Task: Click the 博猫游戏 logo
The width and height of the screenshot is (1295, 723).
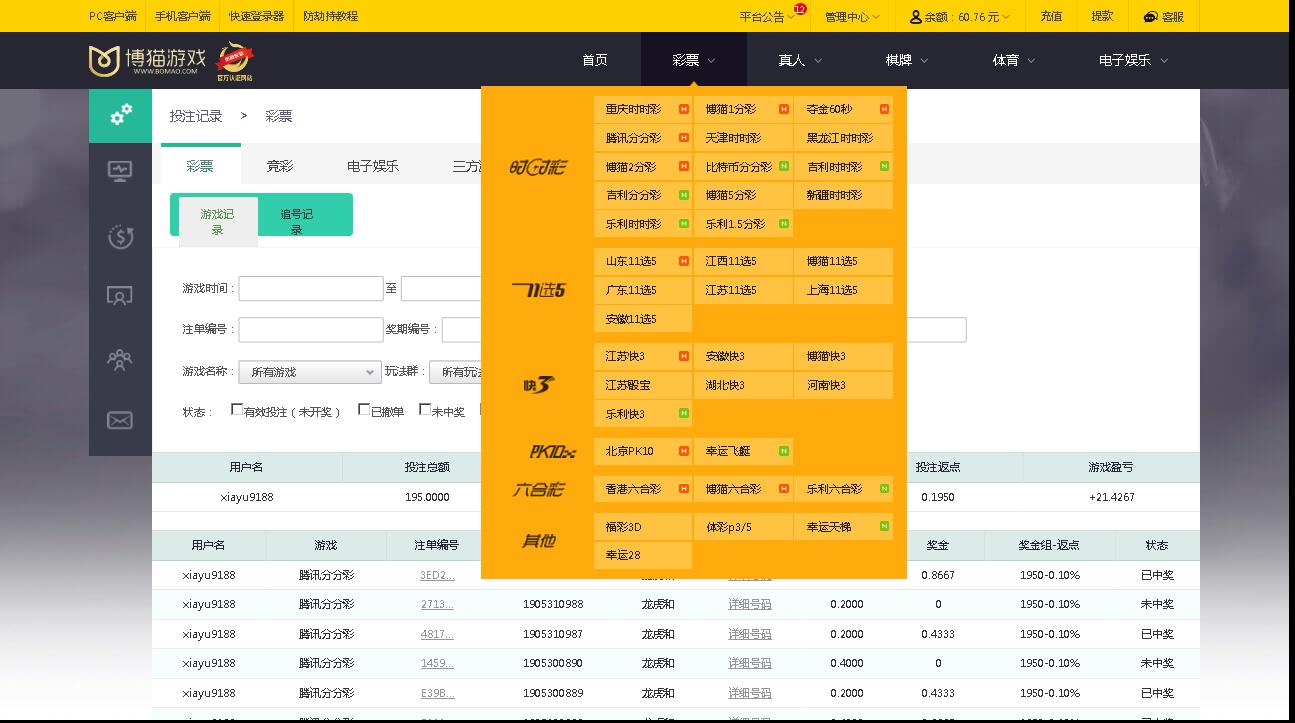Action: [147, 61]
